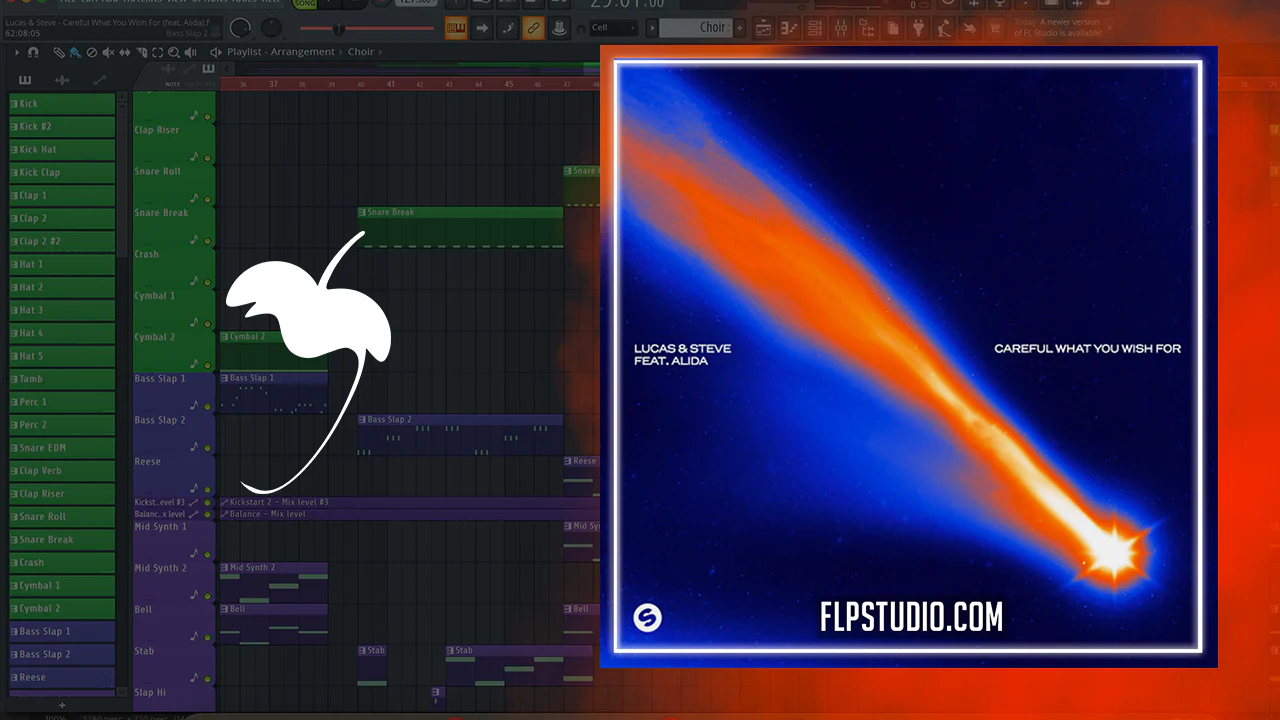Select the Zoom magnifier tool in playlist toolbar
Viewport: 1280px width, 720px height.
pyautogui.click(x=174, y=52)
